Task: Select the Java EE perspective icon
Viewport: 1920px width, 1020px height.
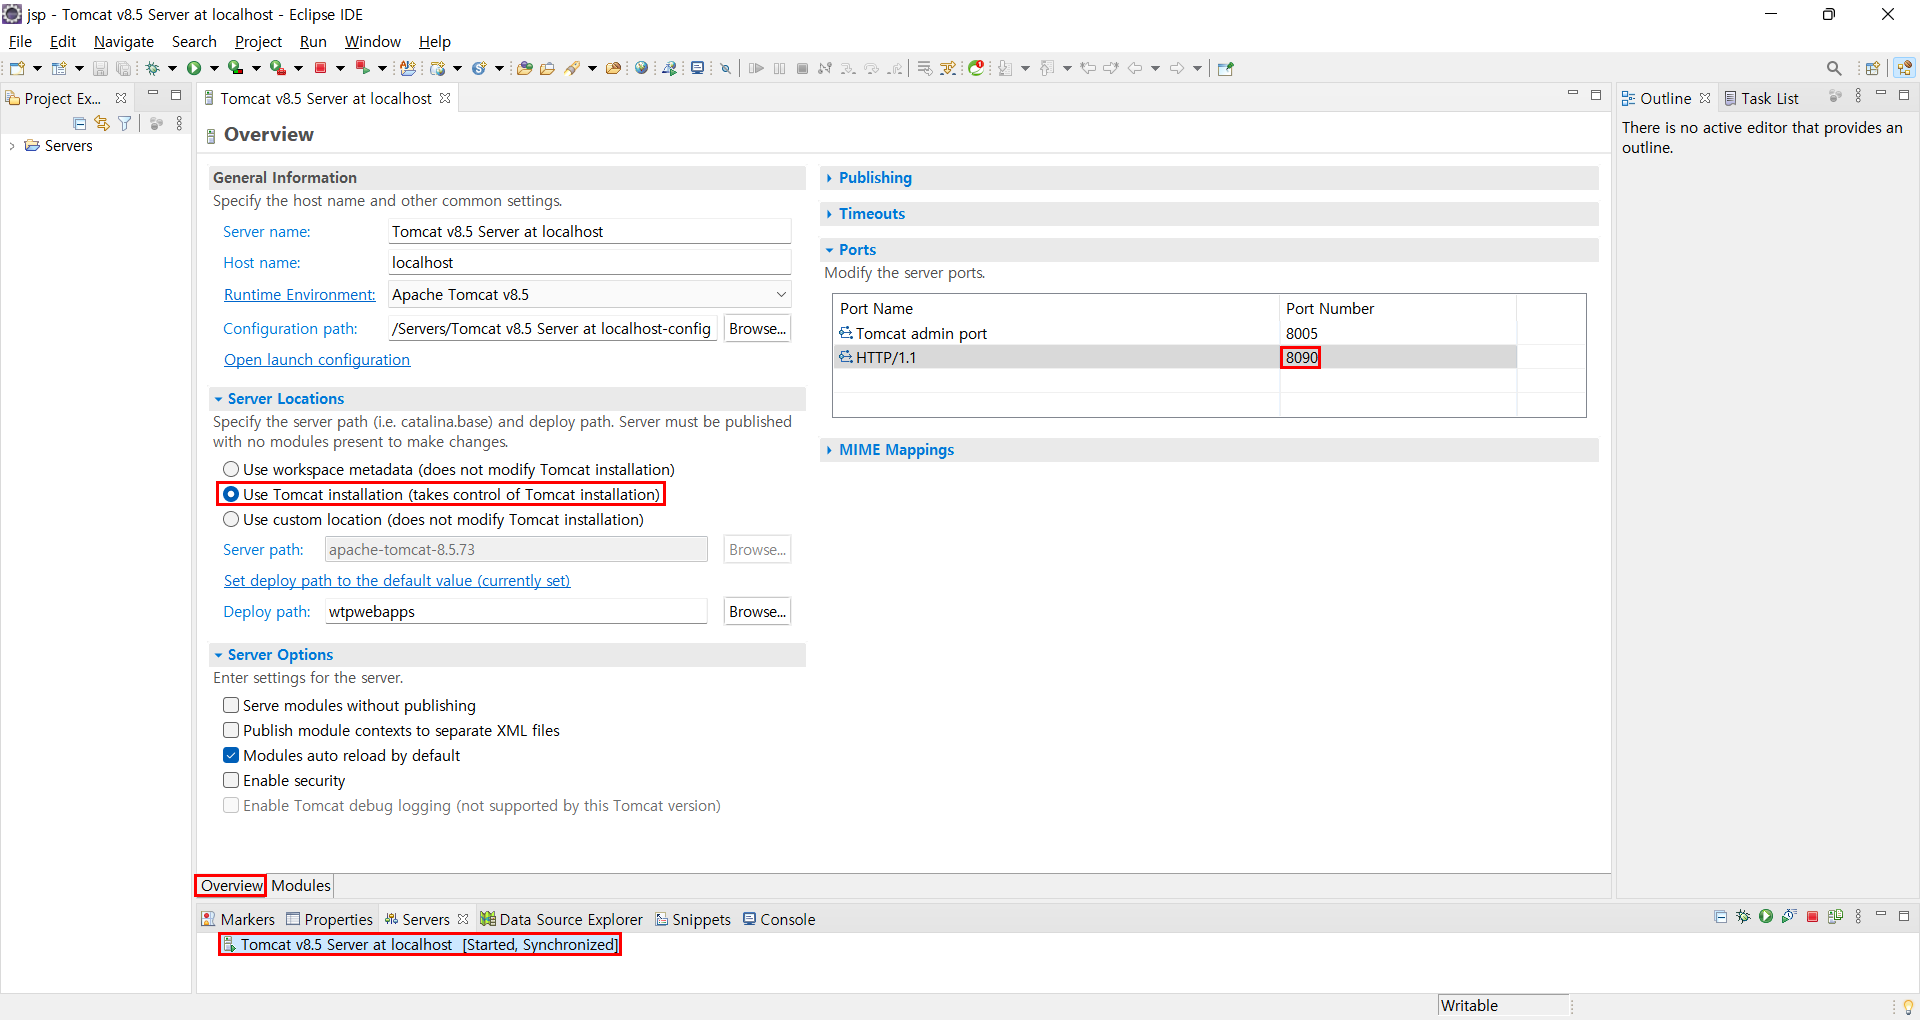Action: 1904,68
